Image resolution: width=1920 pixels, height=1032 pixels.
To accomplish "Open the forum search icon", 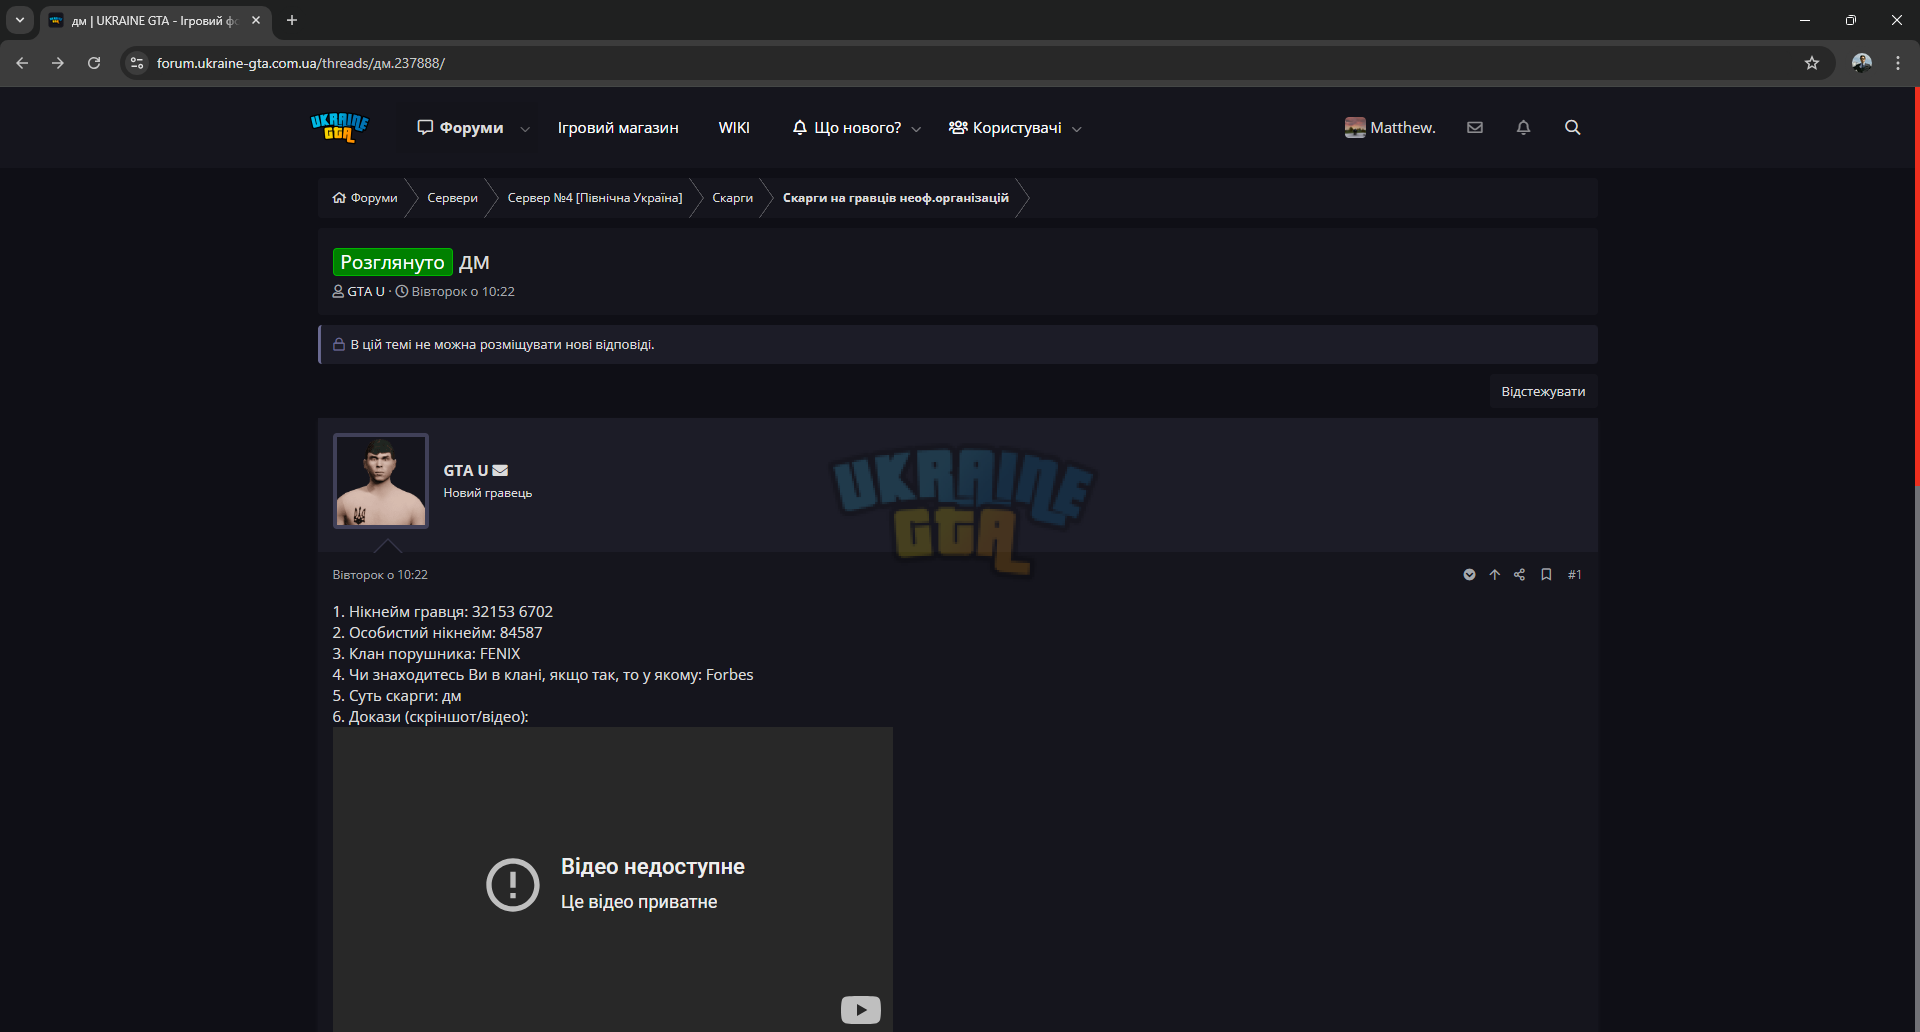I will click(1573, 127).
